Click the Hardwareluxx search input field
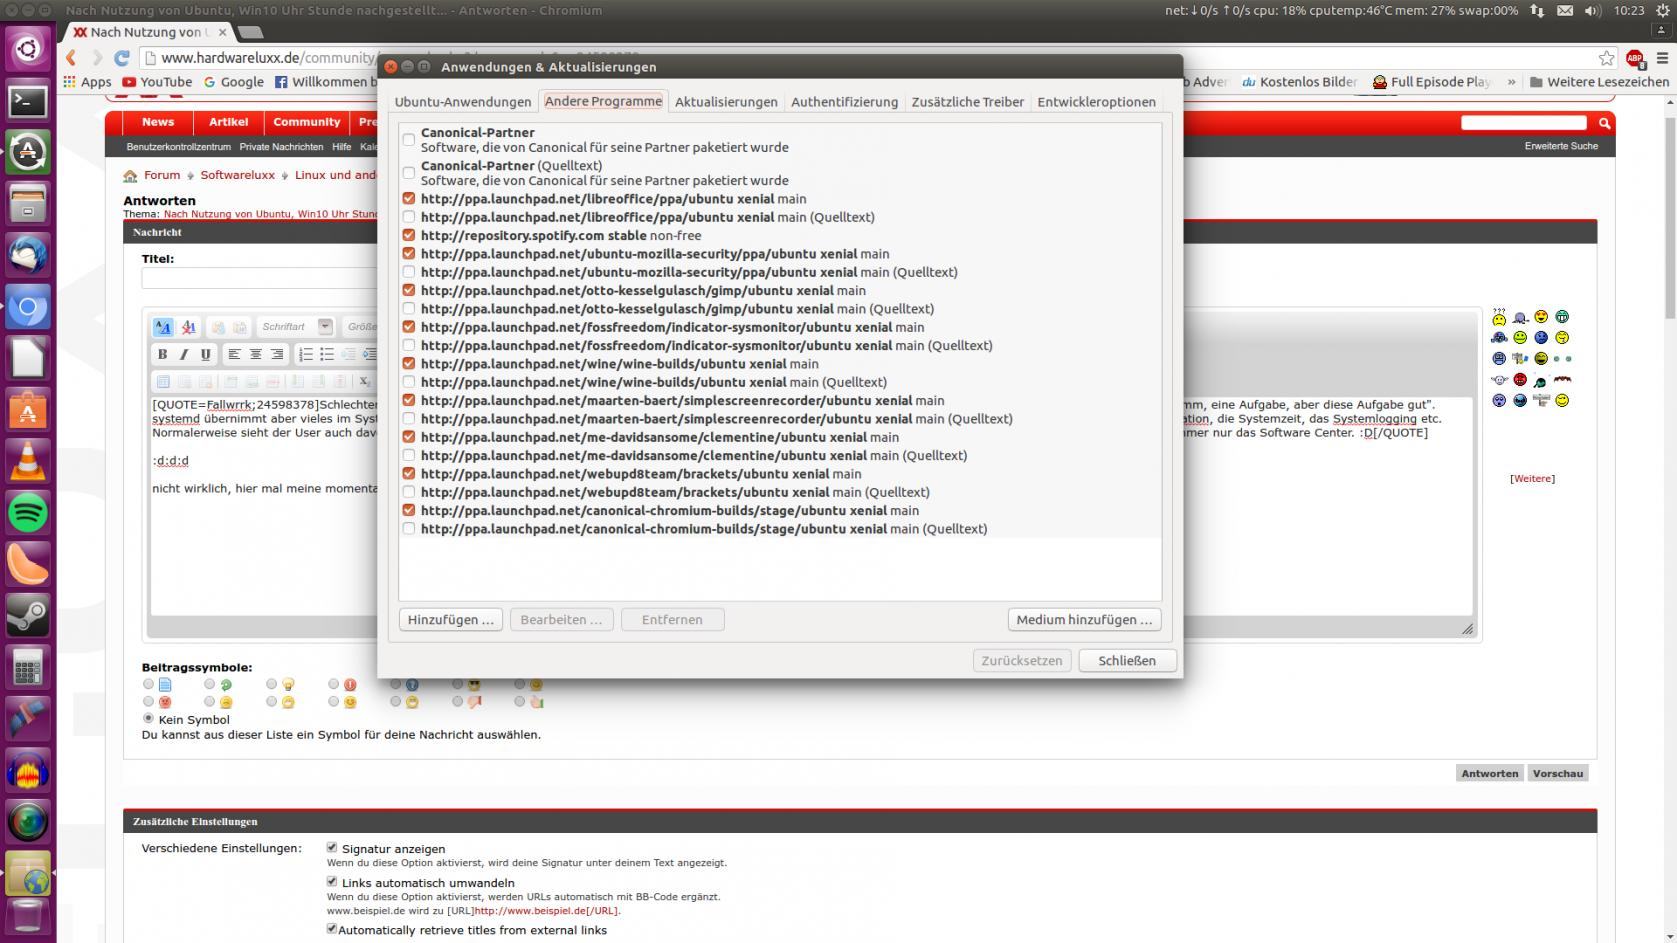This screenshot has width=1677, height=943. click(x=1524, y=123)
